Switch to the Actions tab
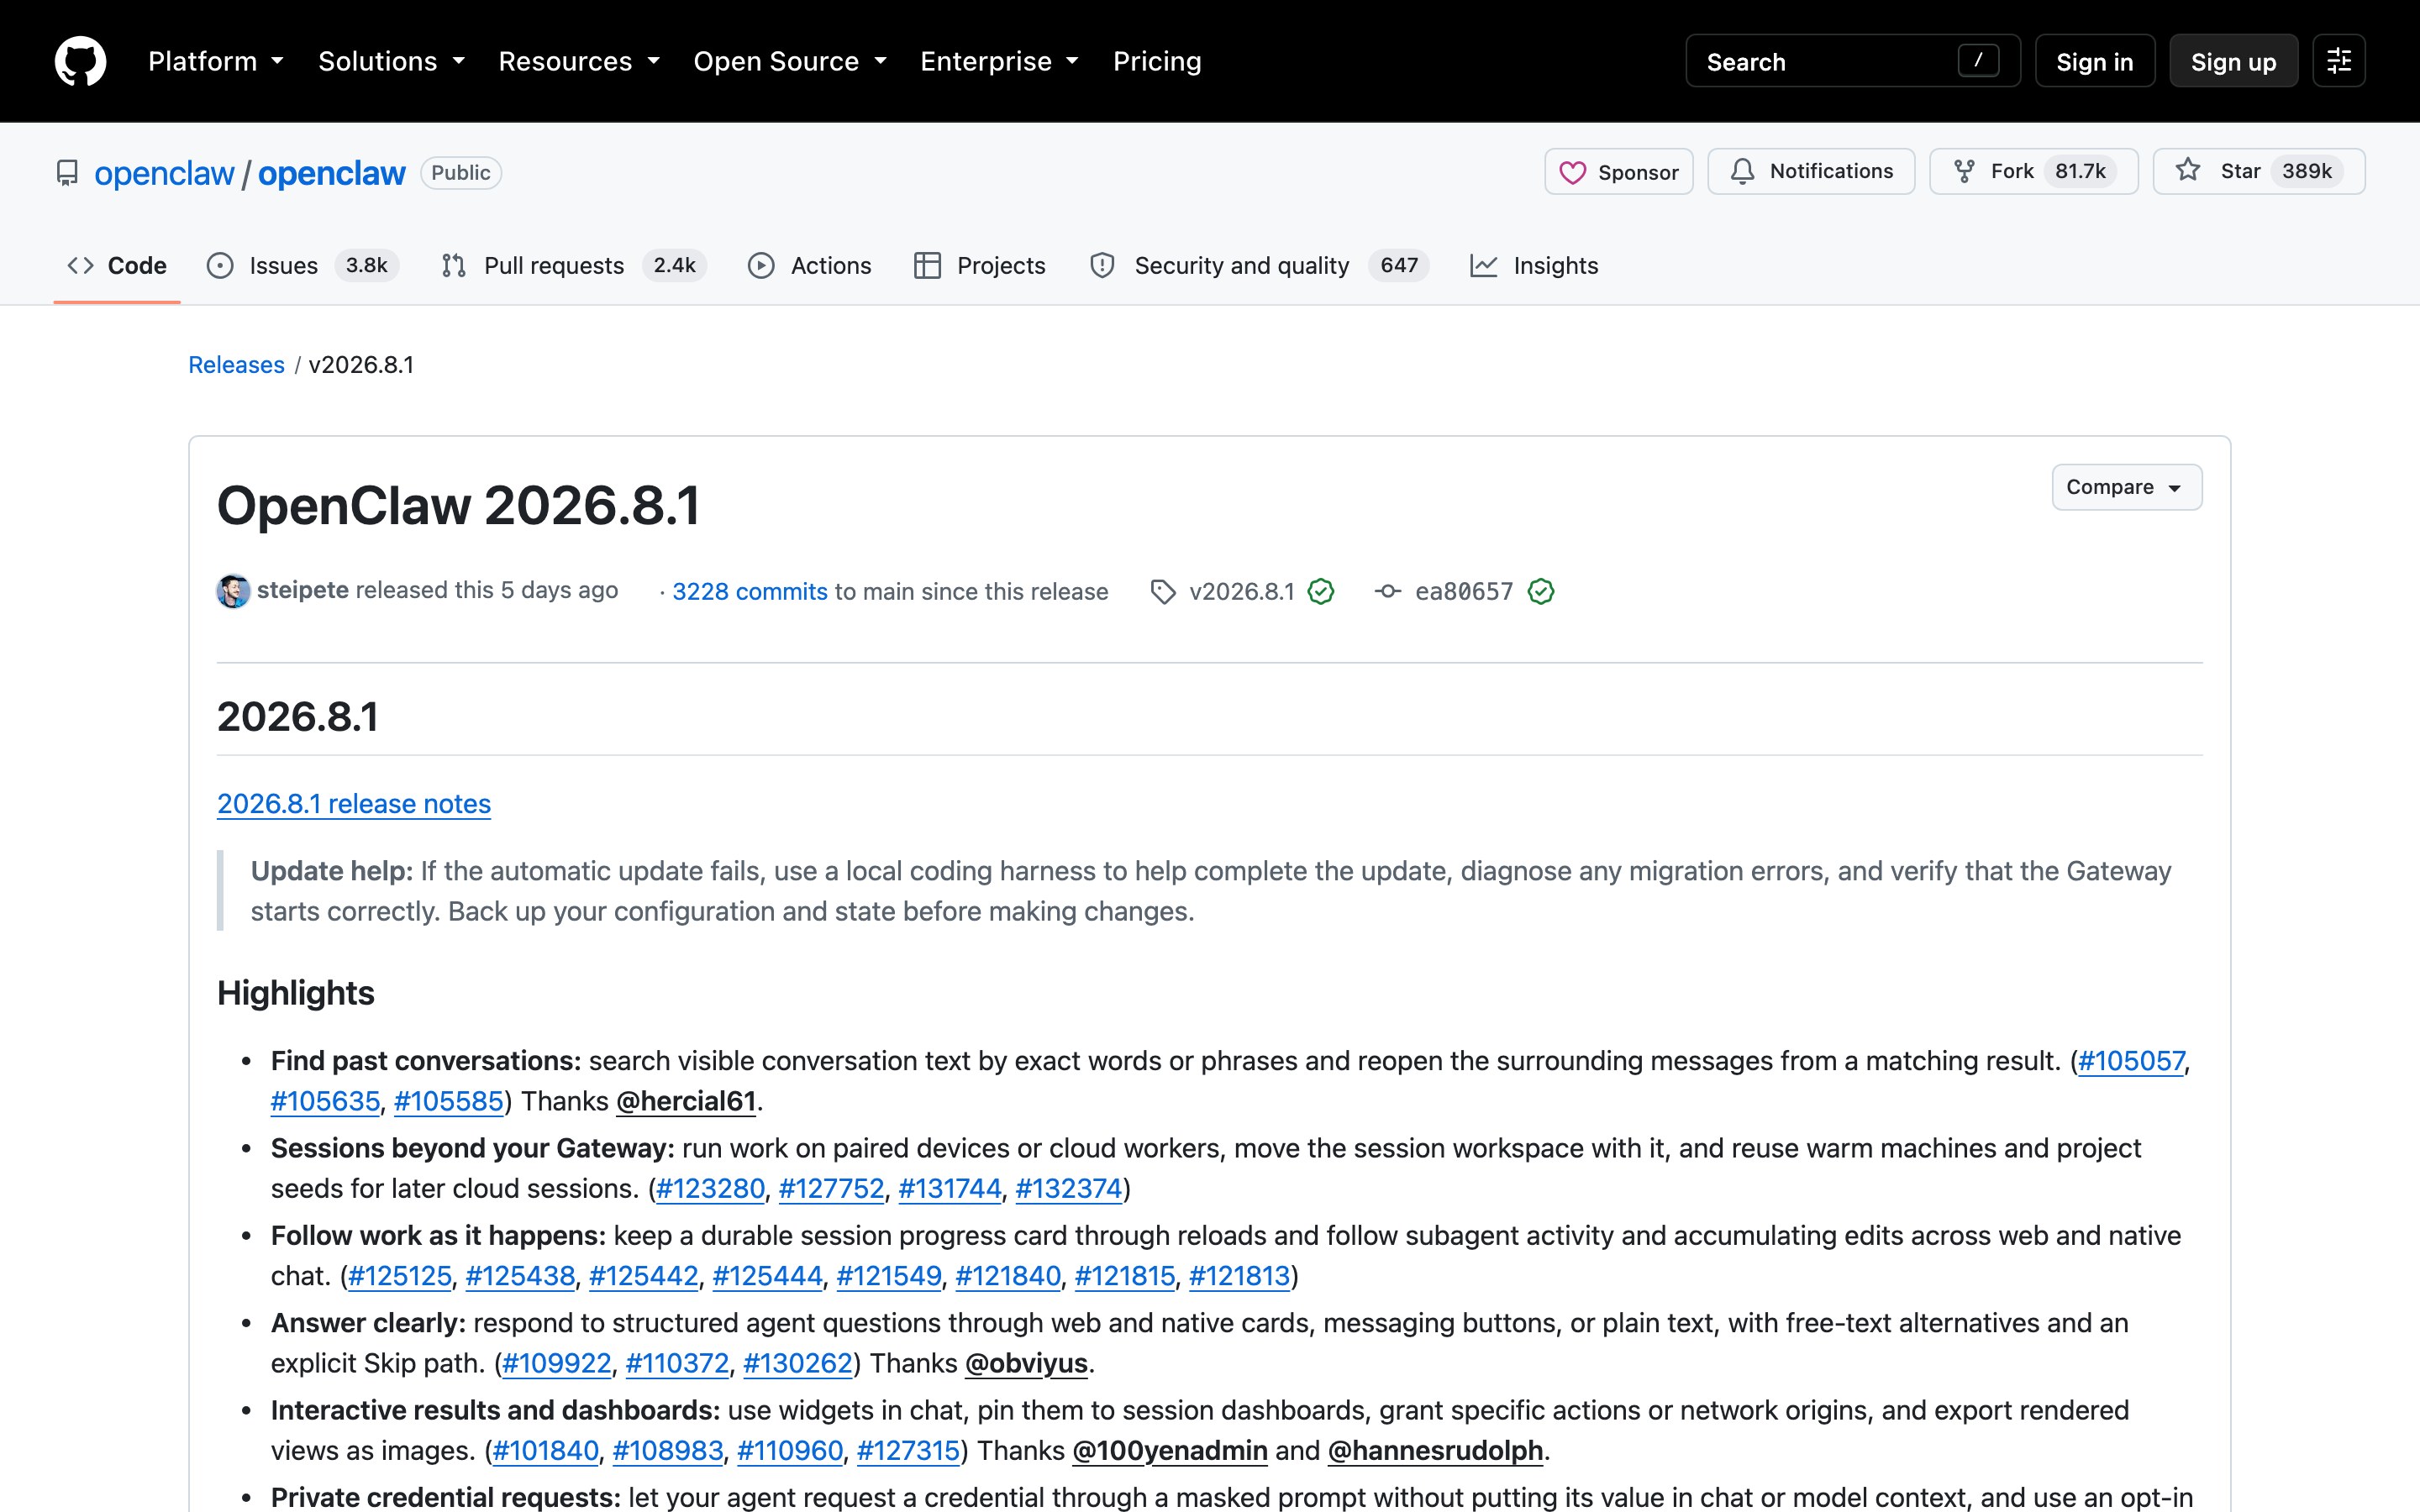 (810, 265)
